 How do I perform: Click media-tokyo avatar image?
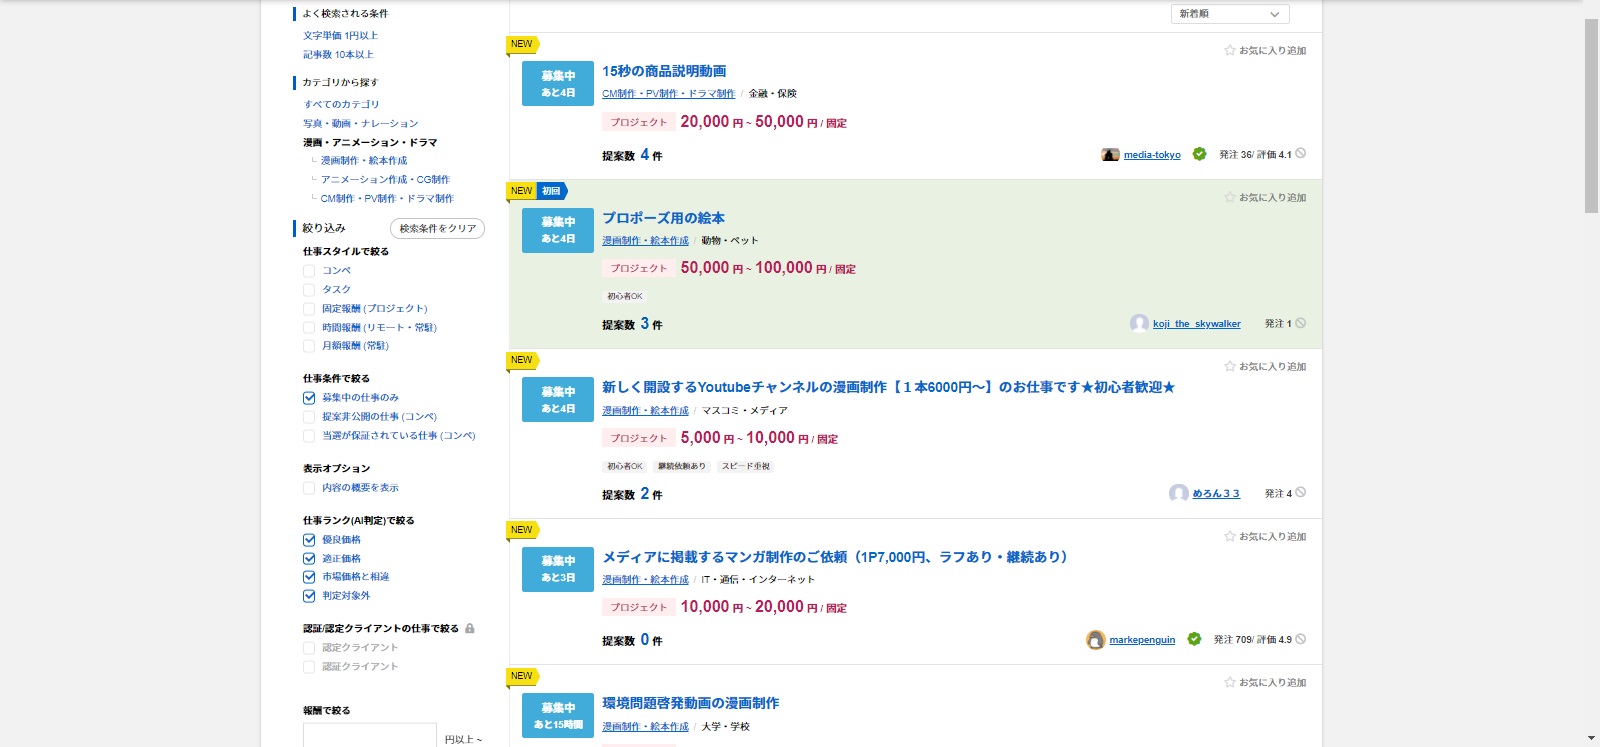(1110, 155)
